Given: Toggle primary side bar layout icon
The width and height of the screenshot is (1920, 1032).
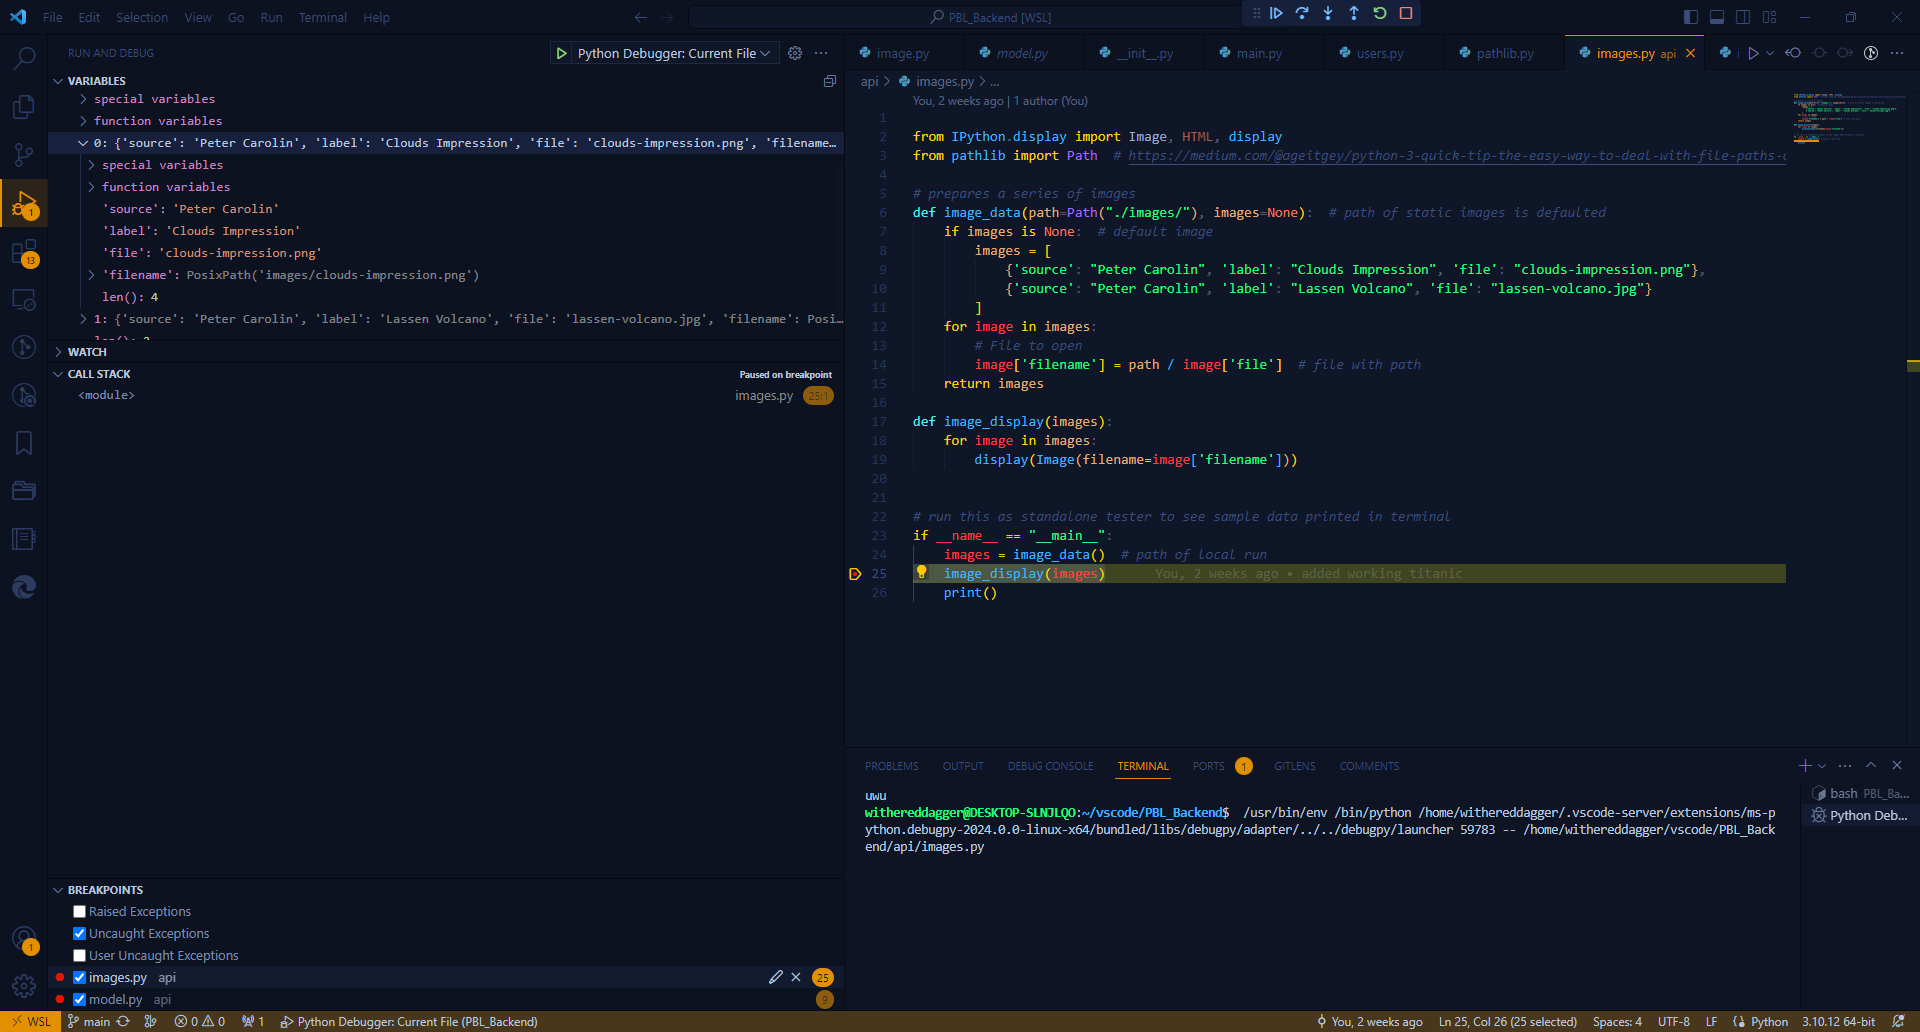Looking at the screenshot, I should (x=1691, y=17).
